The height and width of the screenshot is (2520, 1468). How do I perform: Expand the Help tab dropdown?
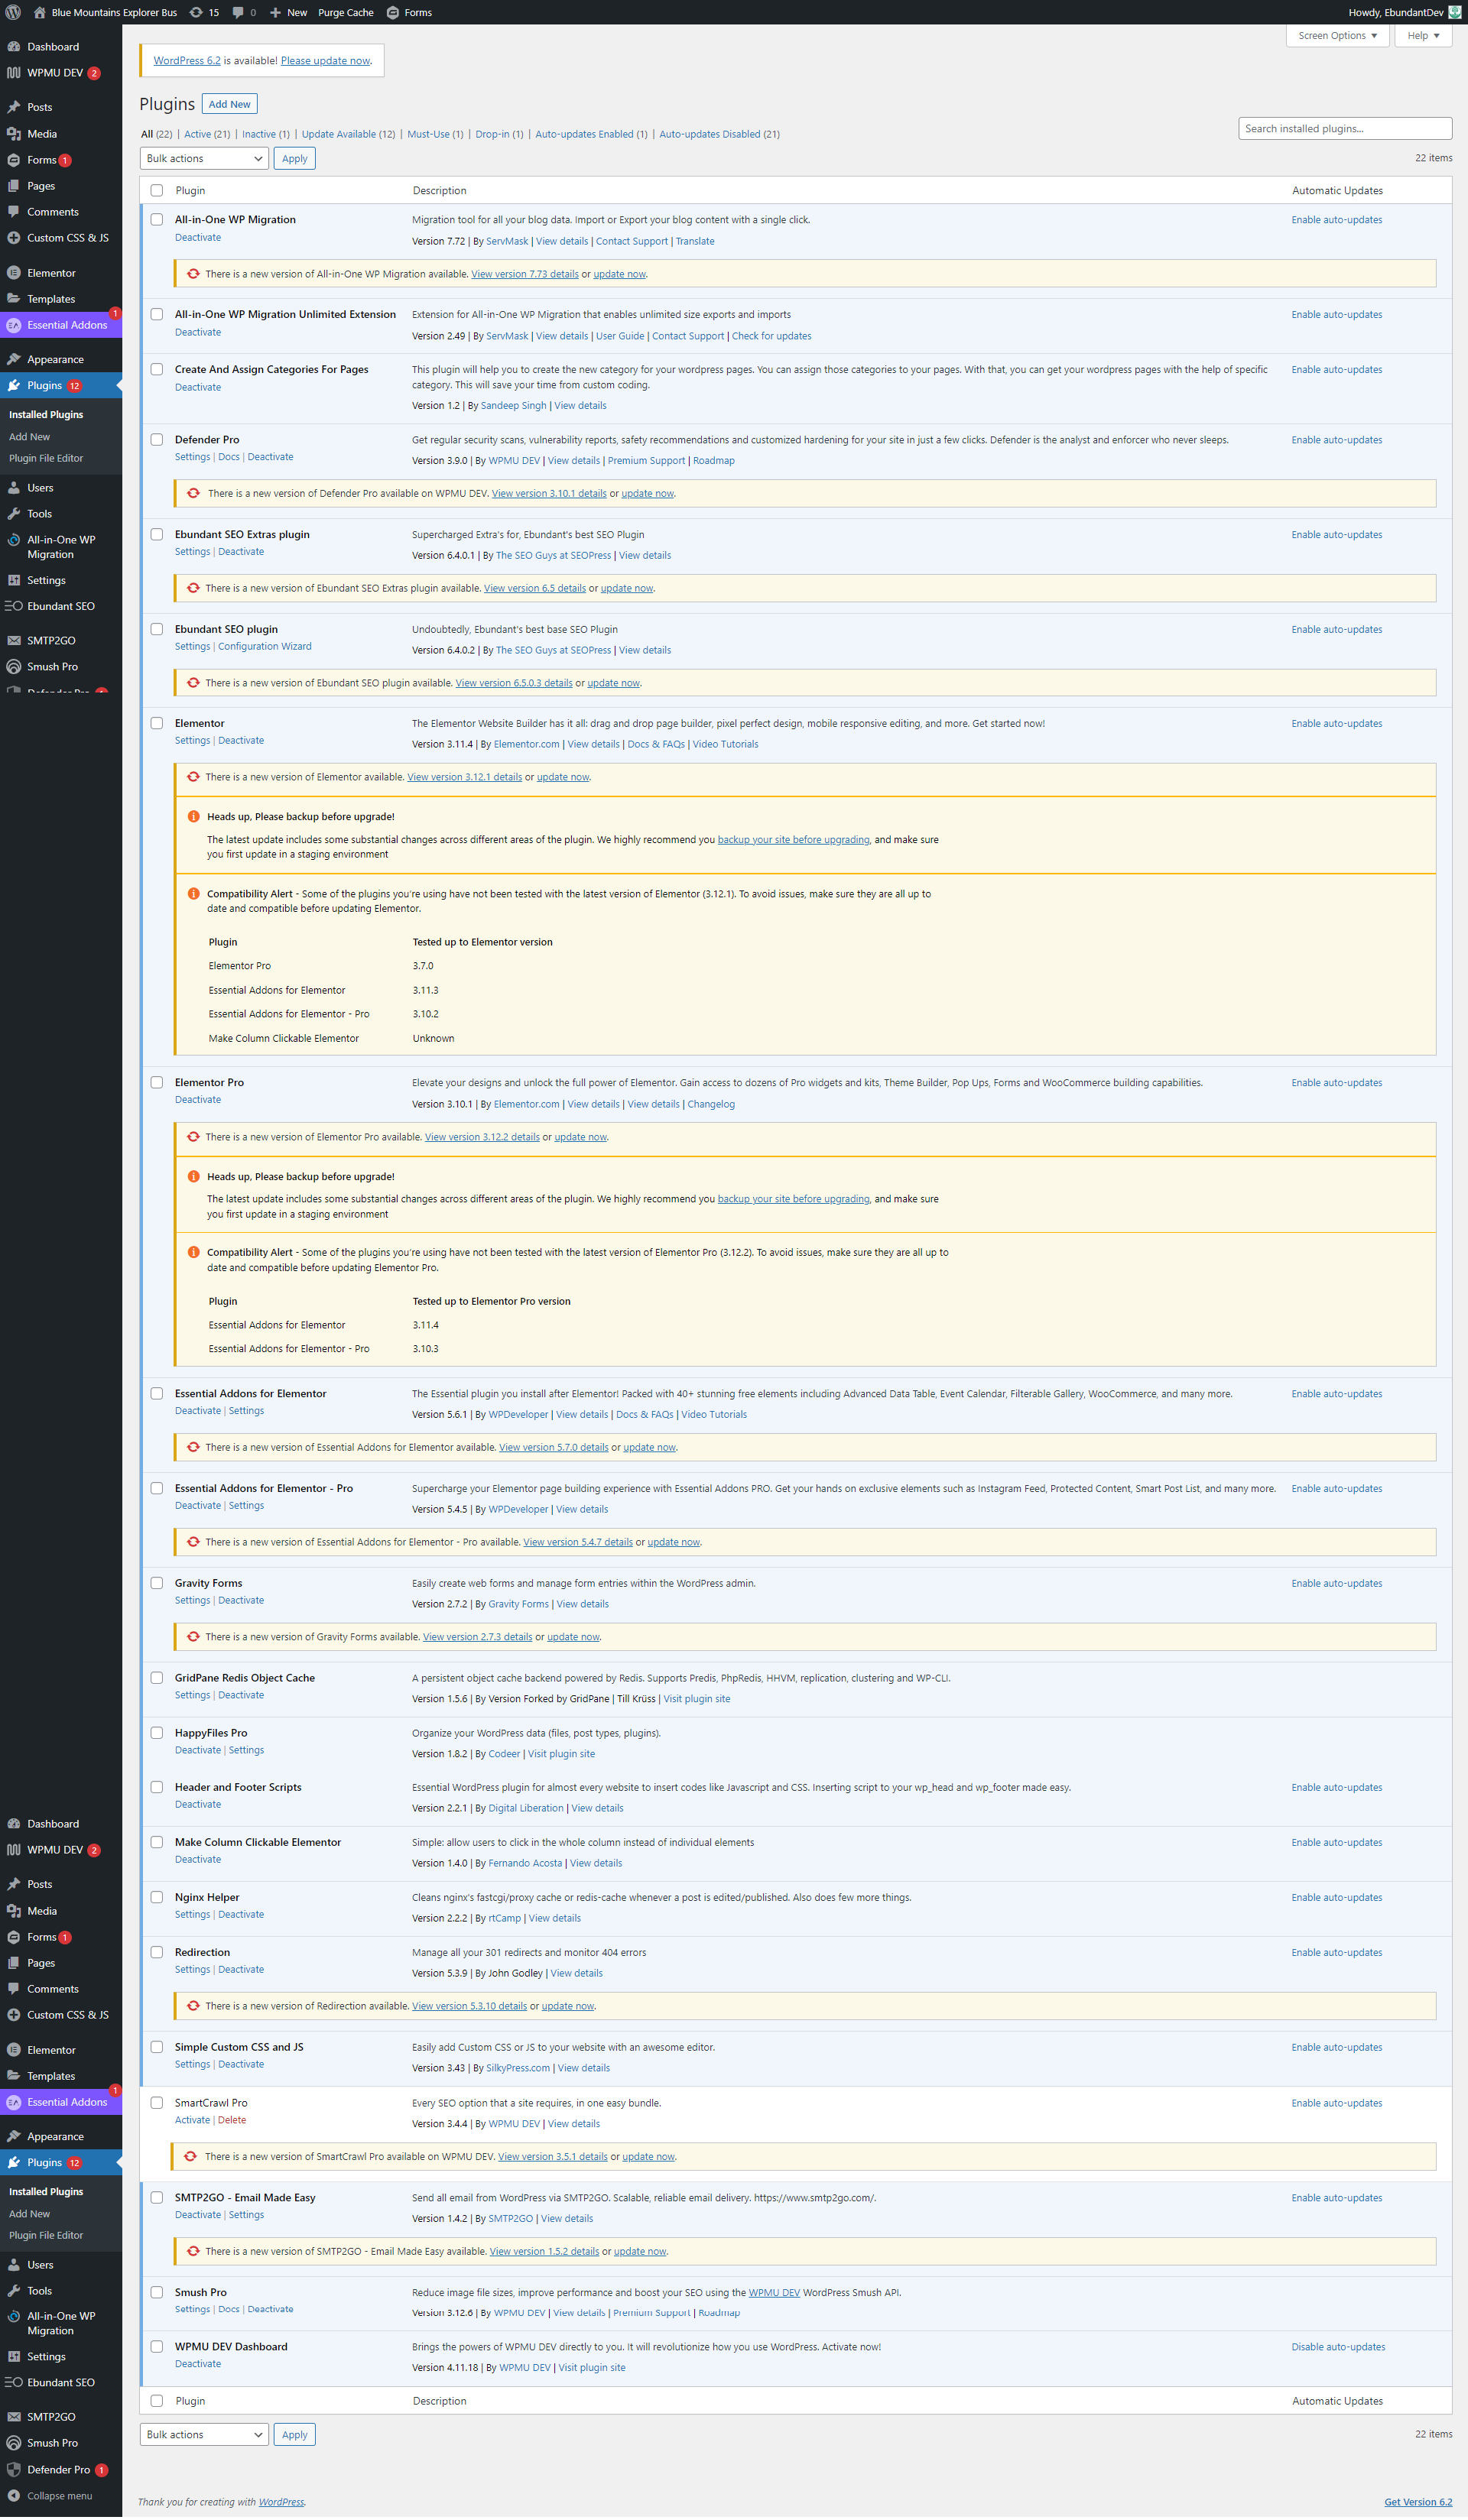pos(1422,35)
